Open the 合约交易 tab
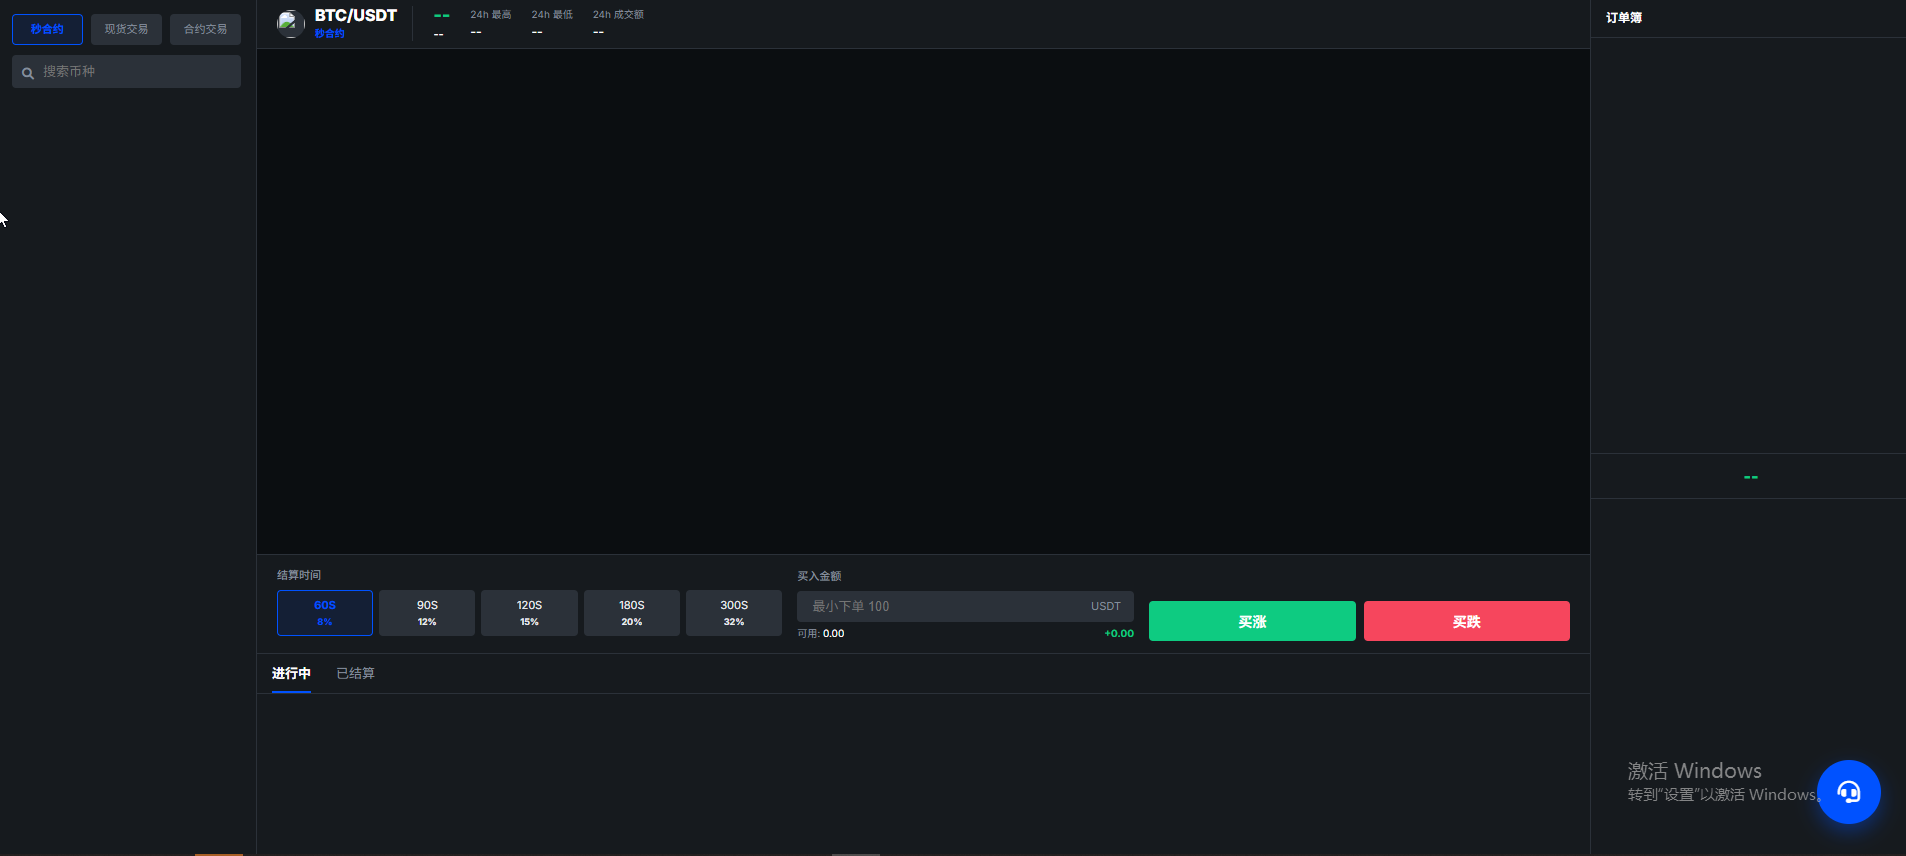Viewport: 1906px width, 856px height. pyautogui.click(x=205, y=29)
